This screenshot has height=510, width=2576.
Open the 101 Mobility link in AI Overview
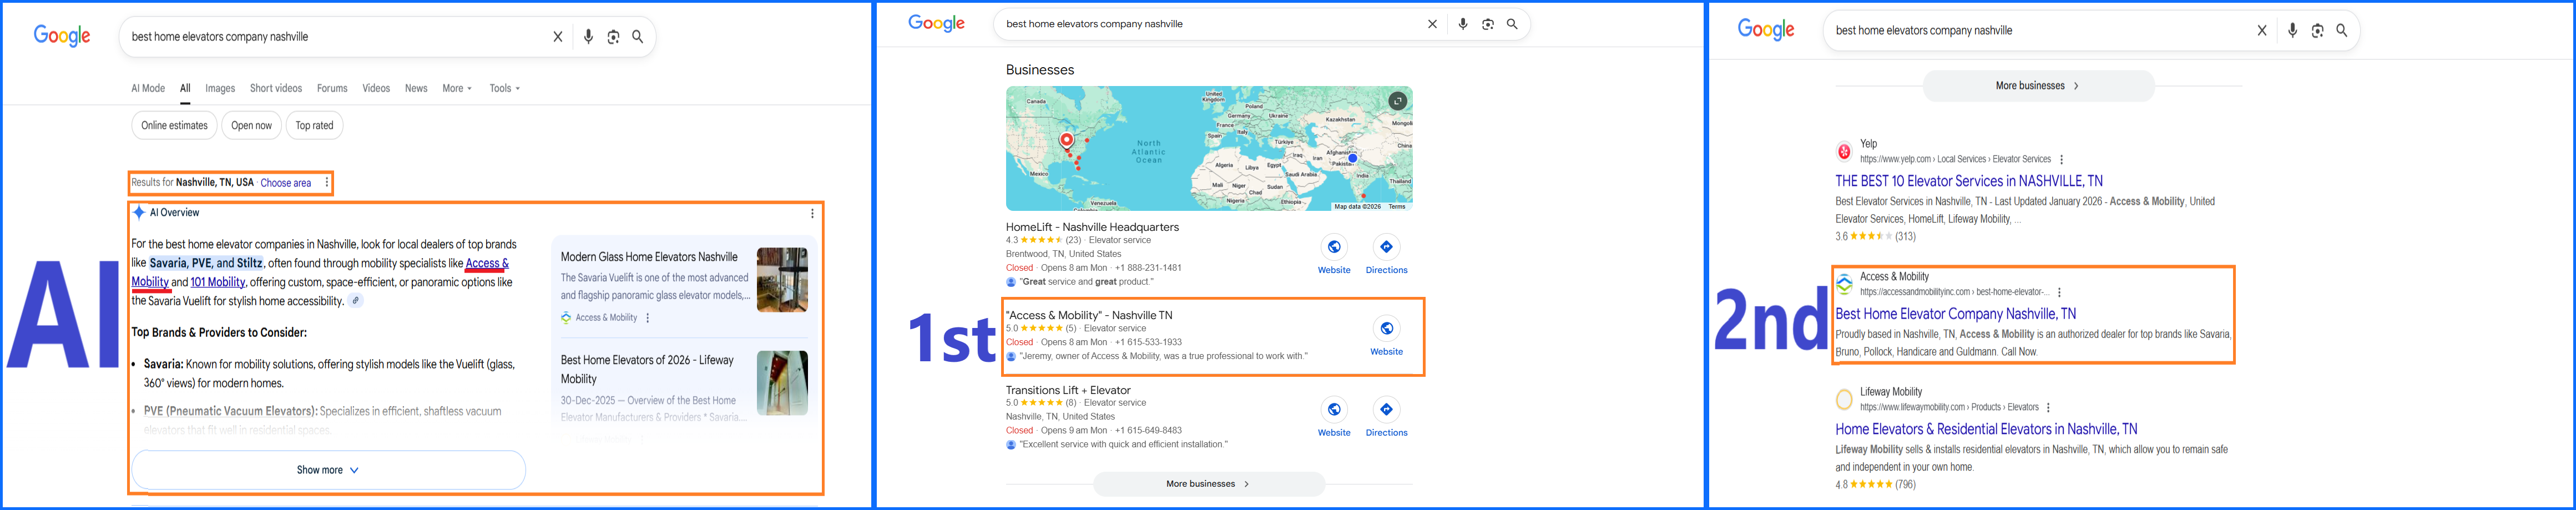coord(218,282)
